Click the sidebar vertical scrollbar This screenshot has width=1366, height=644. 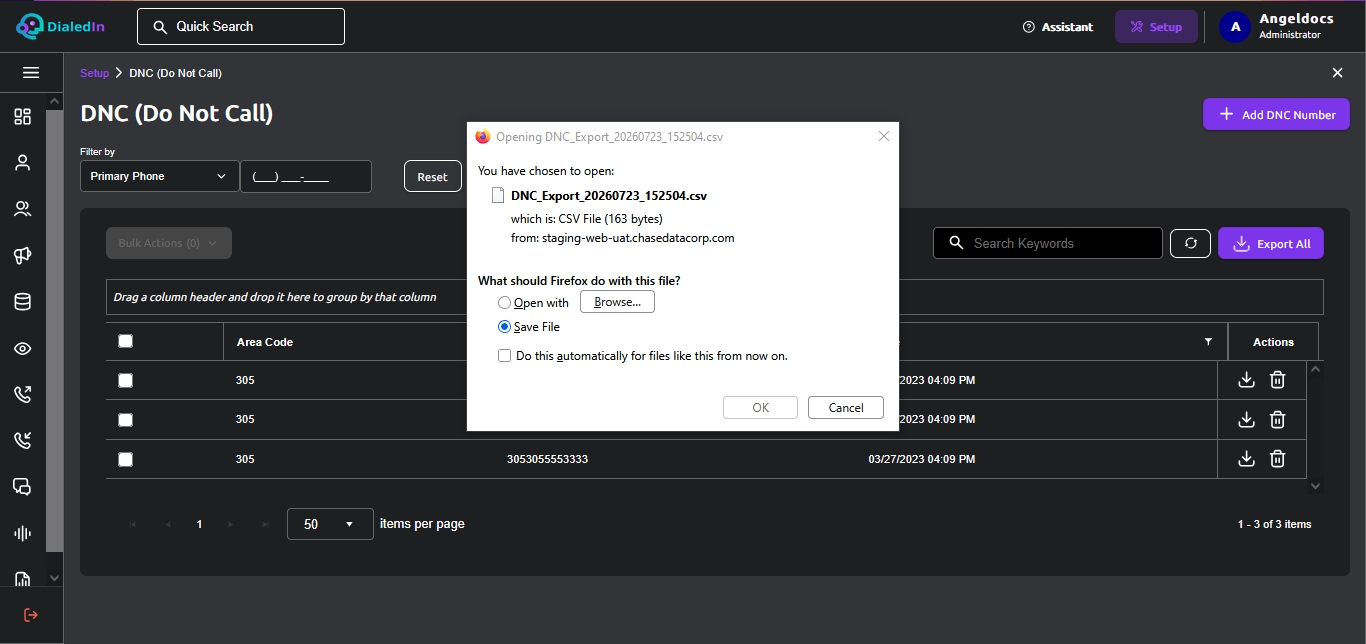coord(54,330)
